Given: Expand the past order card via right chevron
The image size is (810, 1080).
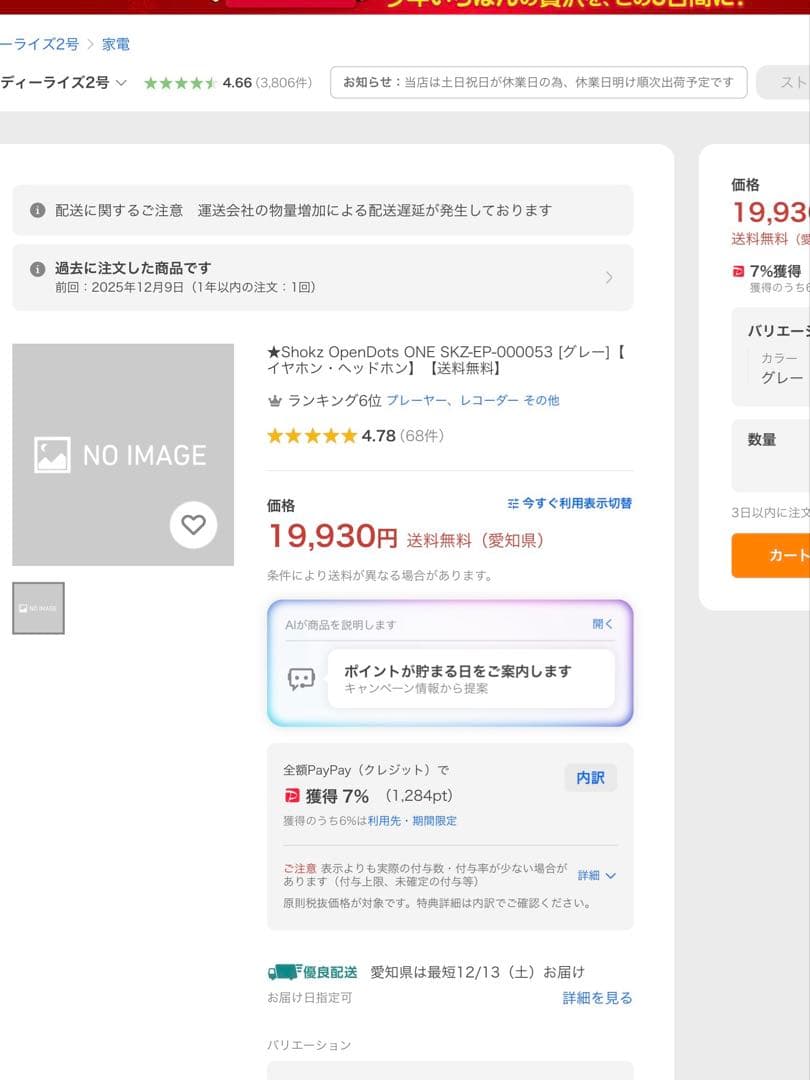Looking at the screenshot, I should (x=609, y=277).
